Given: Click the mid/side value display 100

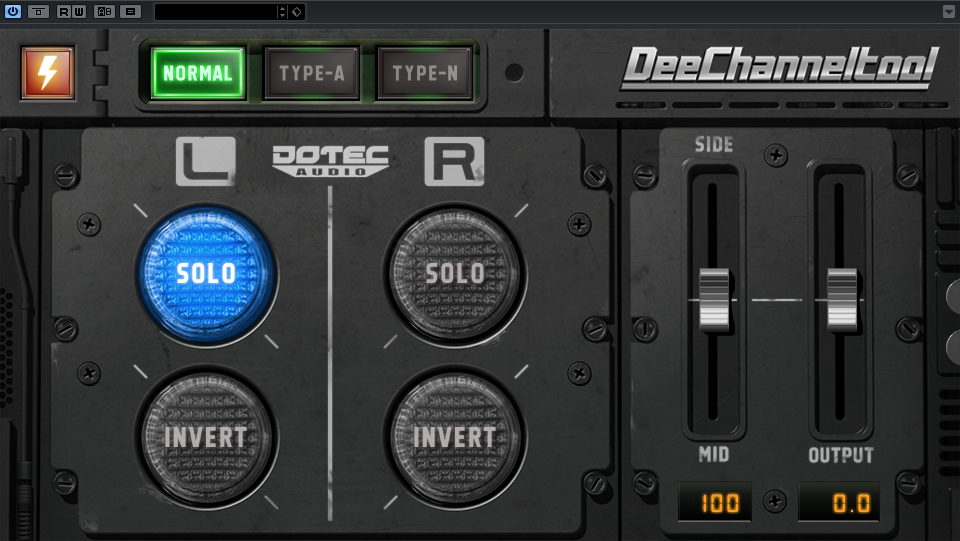Looking at the screenshot, I should click(x=714, y=502).
